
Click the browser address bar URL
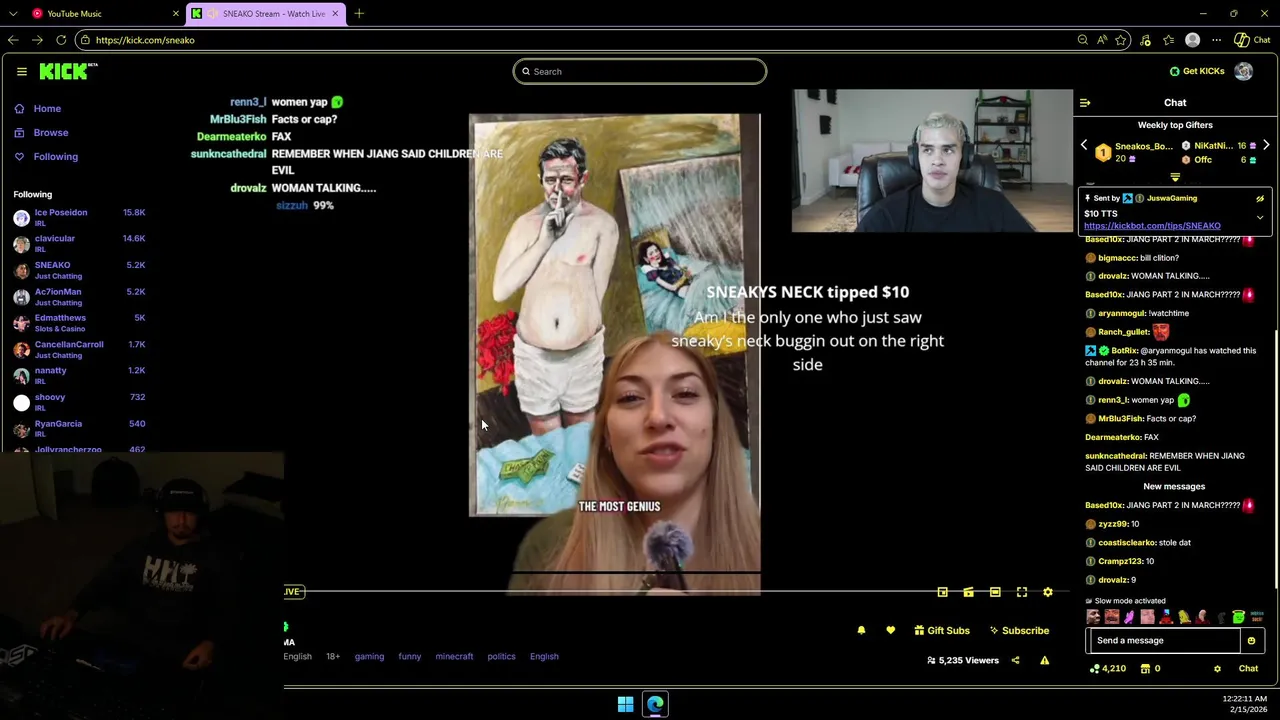145,40
